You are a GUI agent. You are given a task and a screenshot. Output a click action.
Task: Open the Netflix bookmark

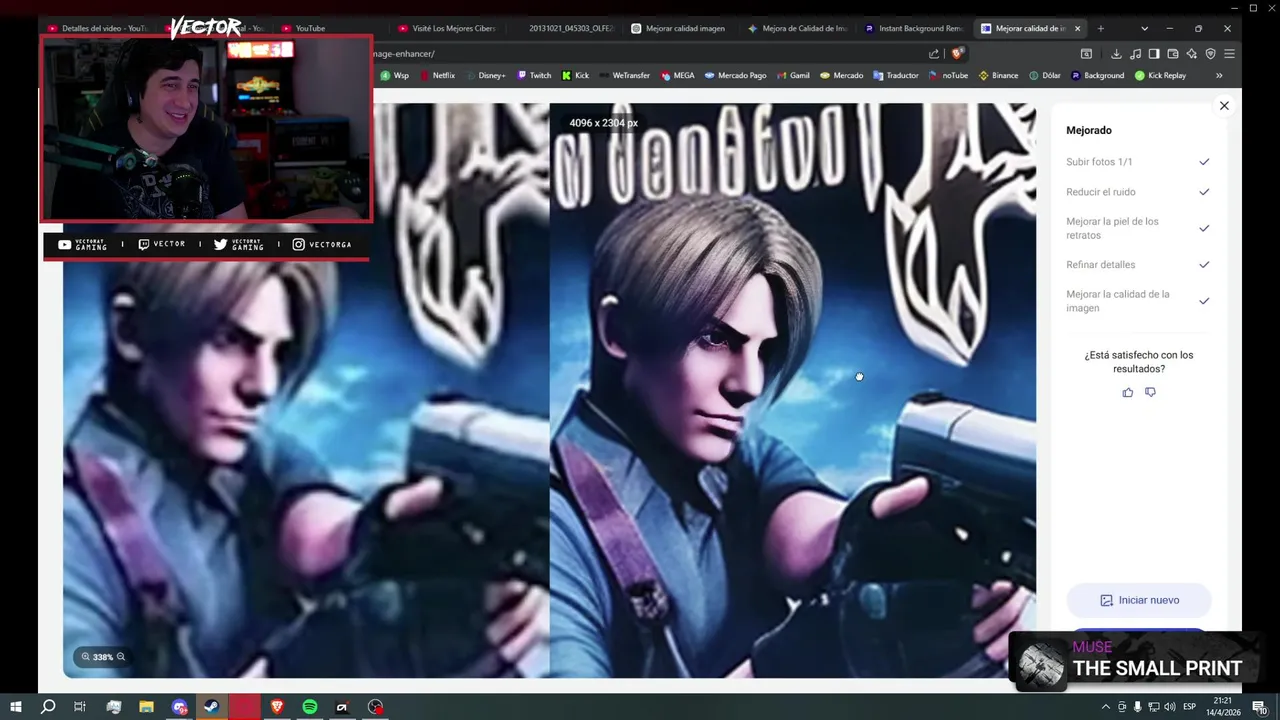point(437,75)
